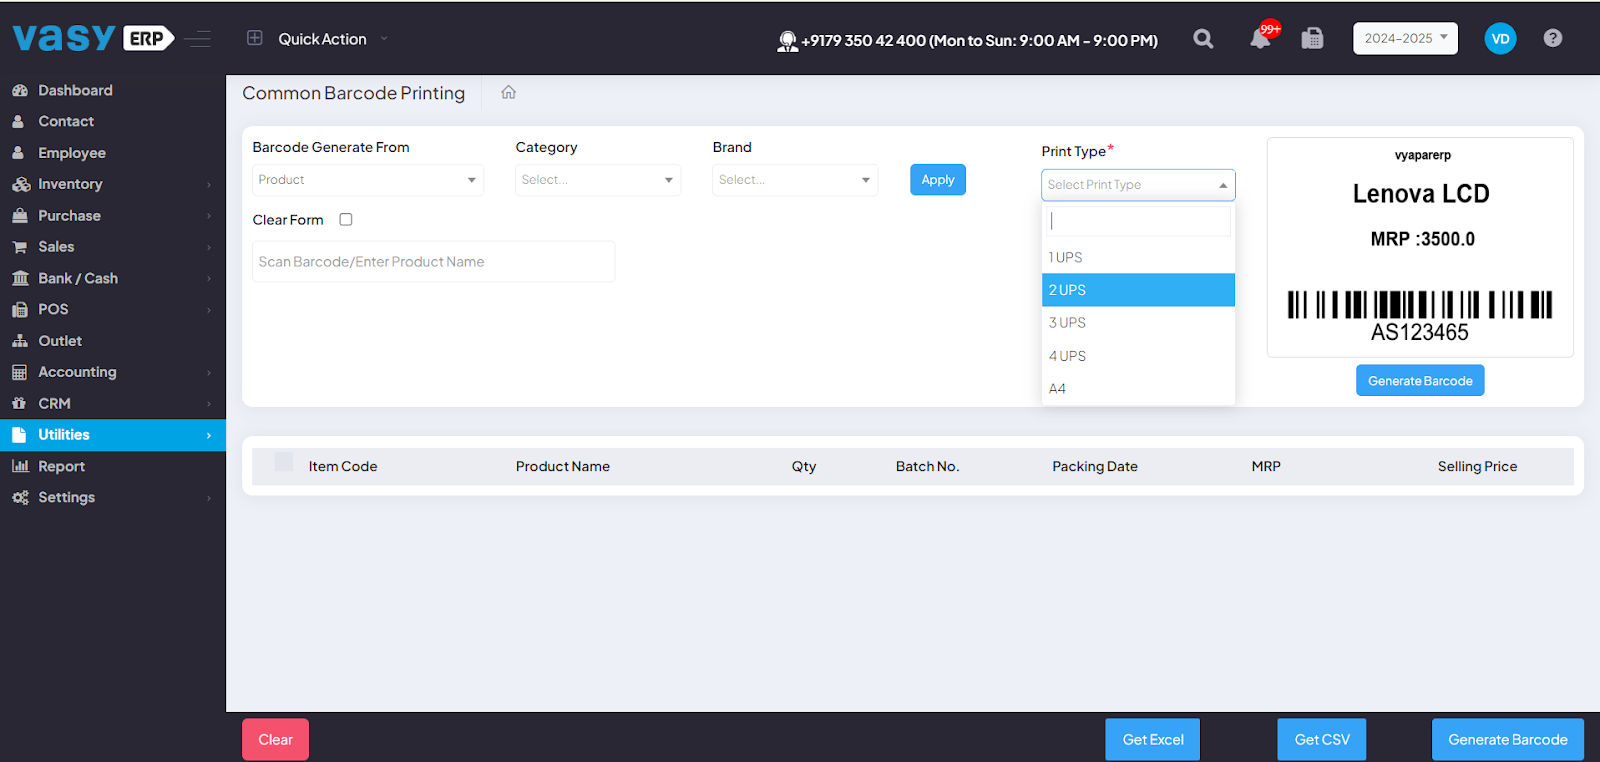Click the Qty column header
The image size is (1600, 762).
(x=804, y=467)
